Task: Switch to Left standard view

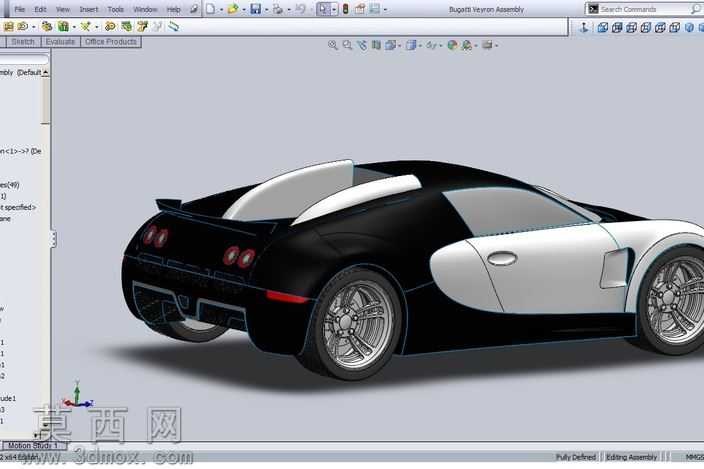Action: [x=631, y=27]
